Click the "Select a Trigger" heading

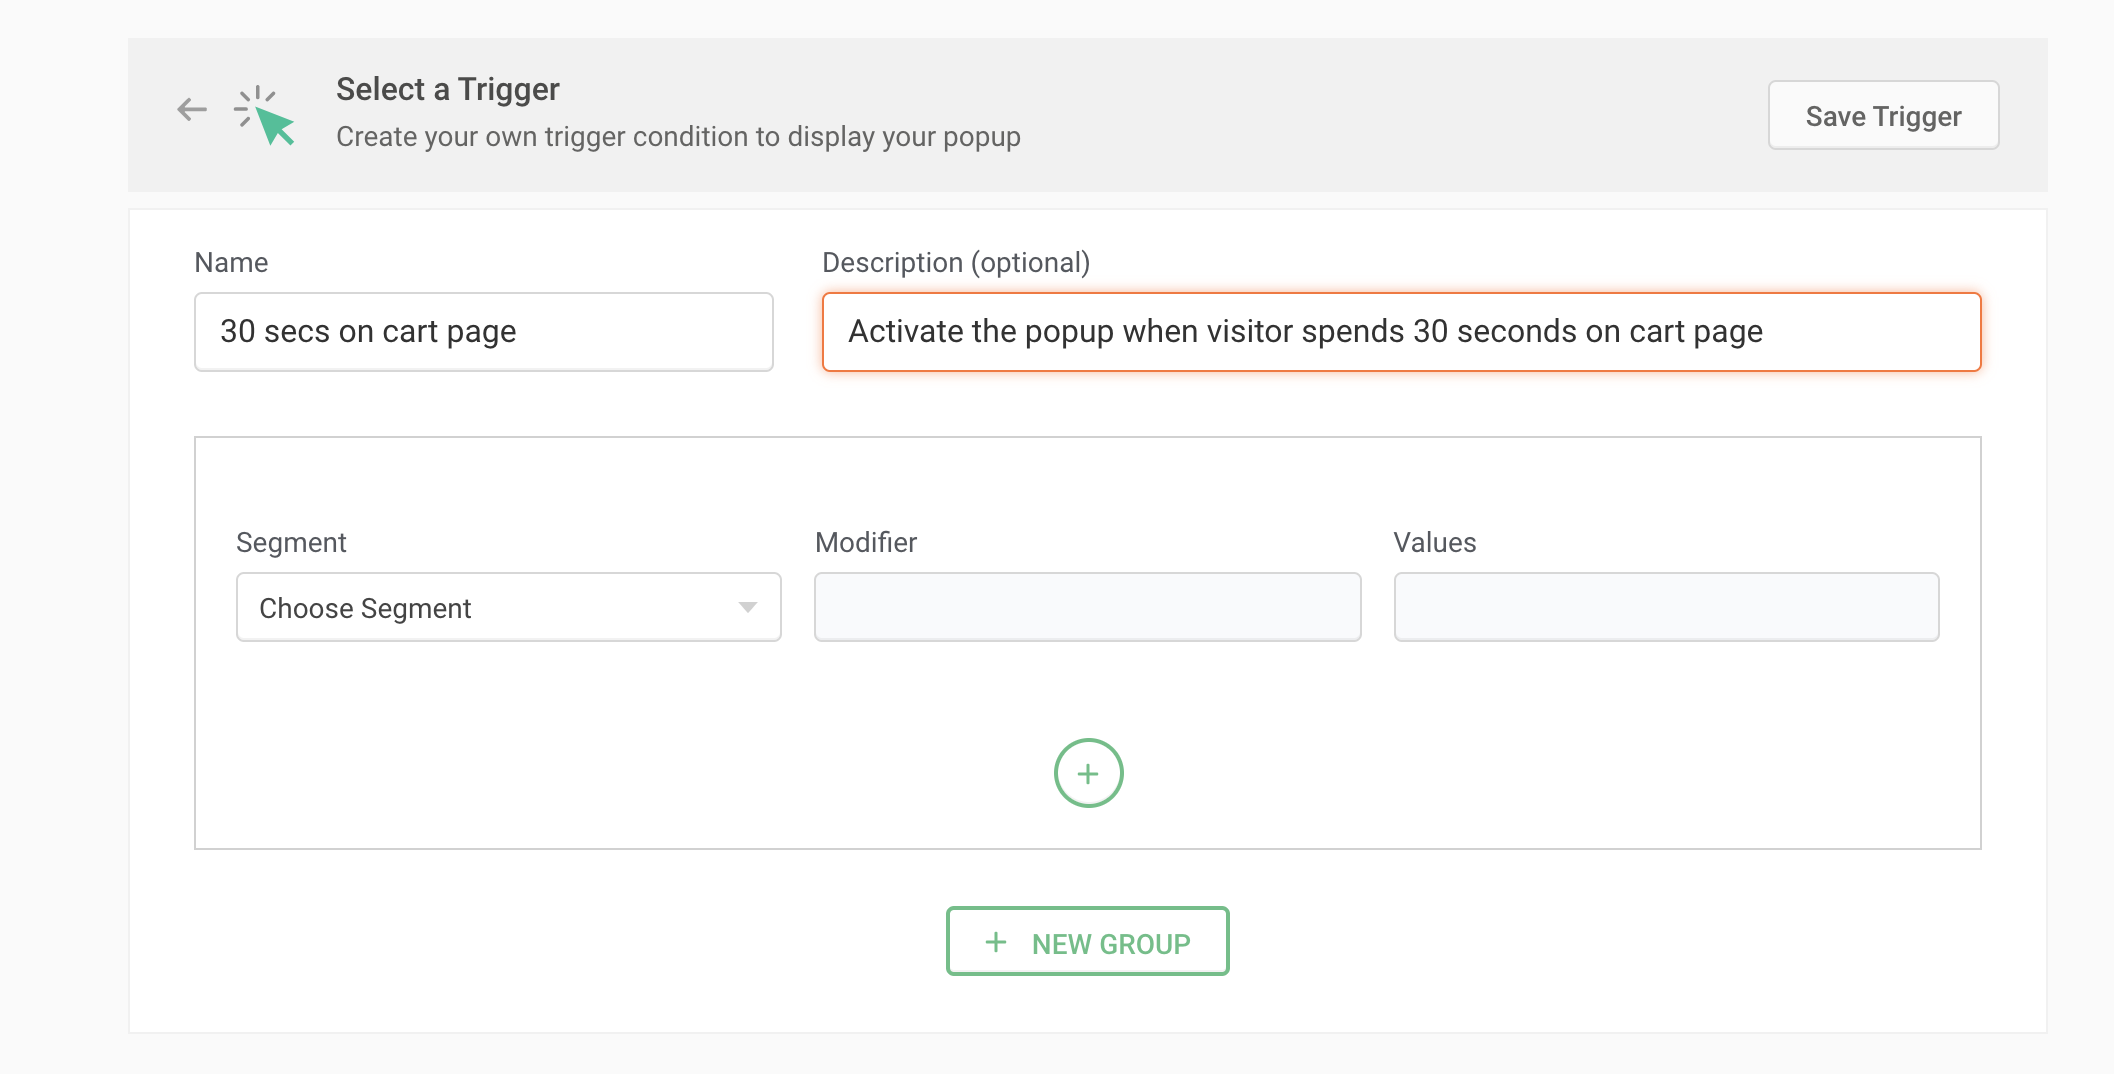pyautogui.click(x=447, y=89)
